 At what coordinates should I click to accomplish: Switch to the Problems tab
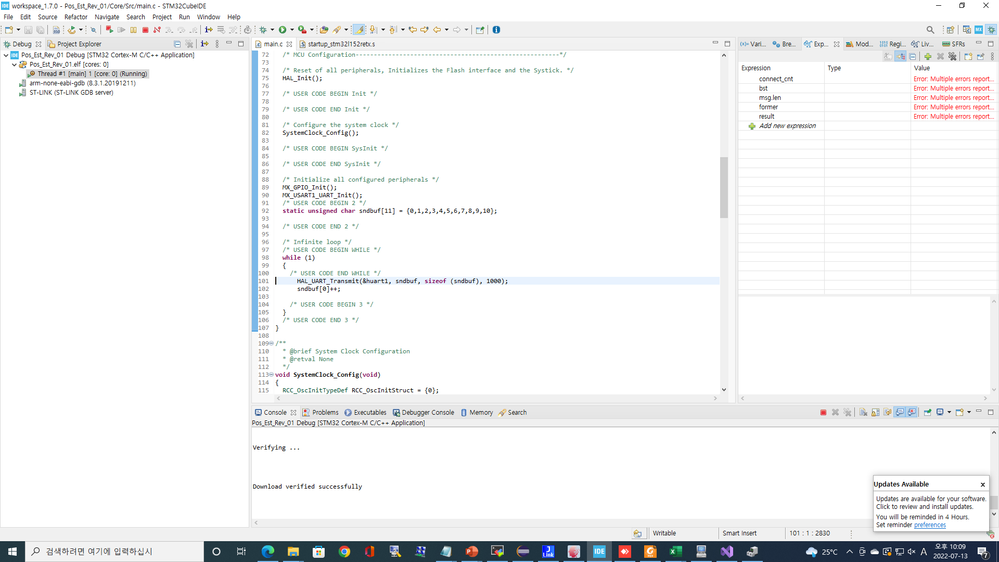click(320, 412)
